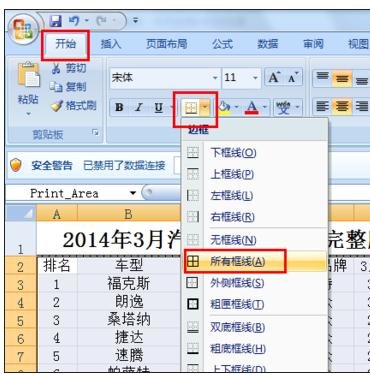Apply the red font color
Image resolution: width=370 pixels, height=374 pixels.
coord(252,107)
